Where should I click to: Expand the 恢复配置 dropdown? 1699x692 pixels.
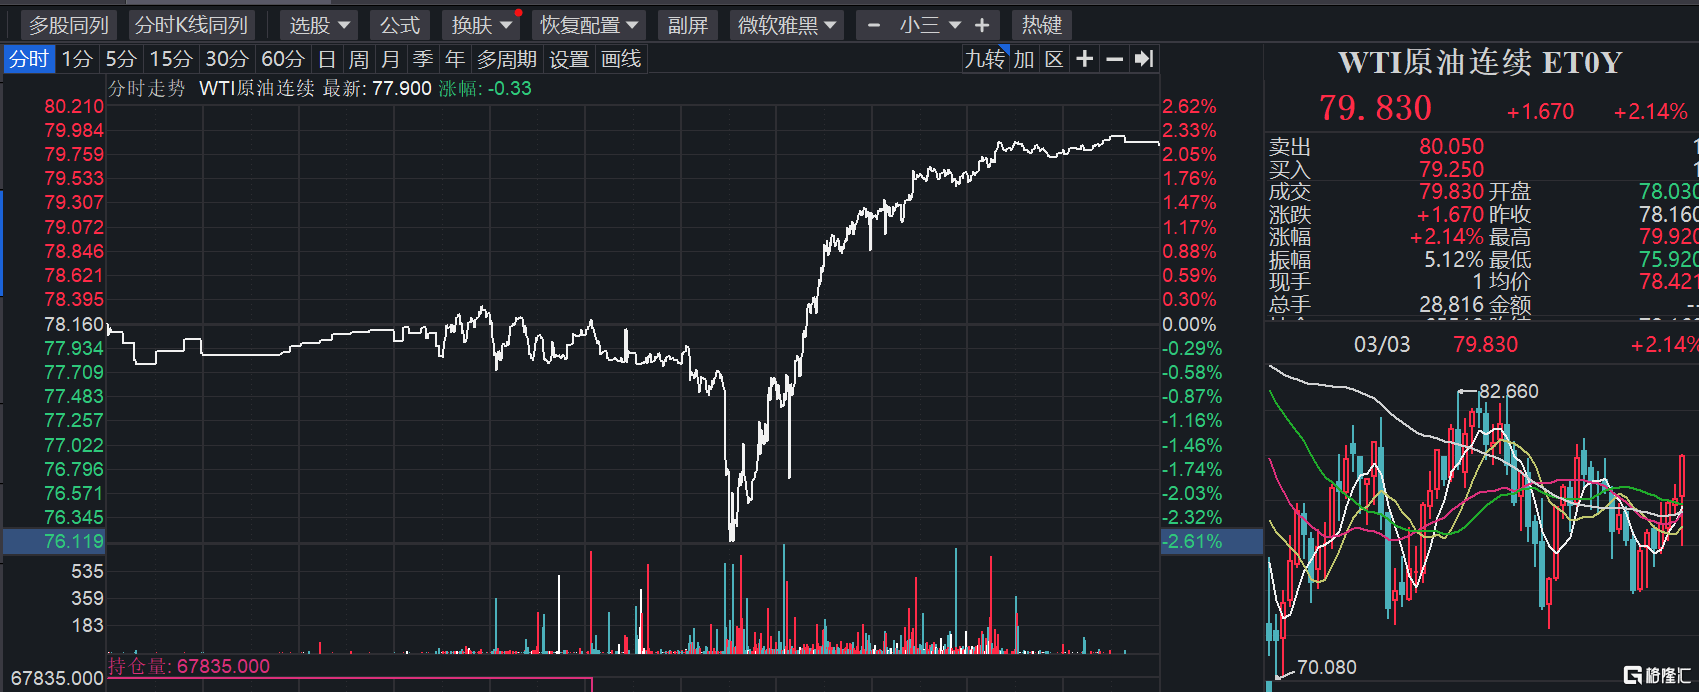click(x=589, y=25)
